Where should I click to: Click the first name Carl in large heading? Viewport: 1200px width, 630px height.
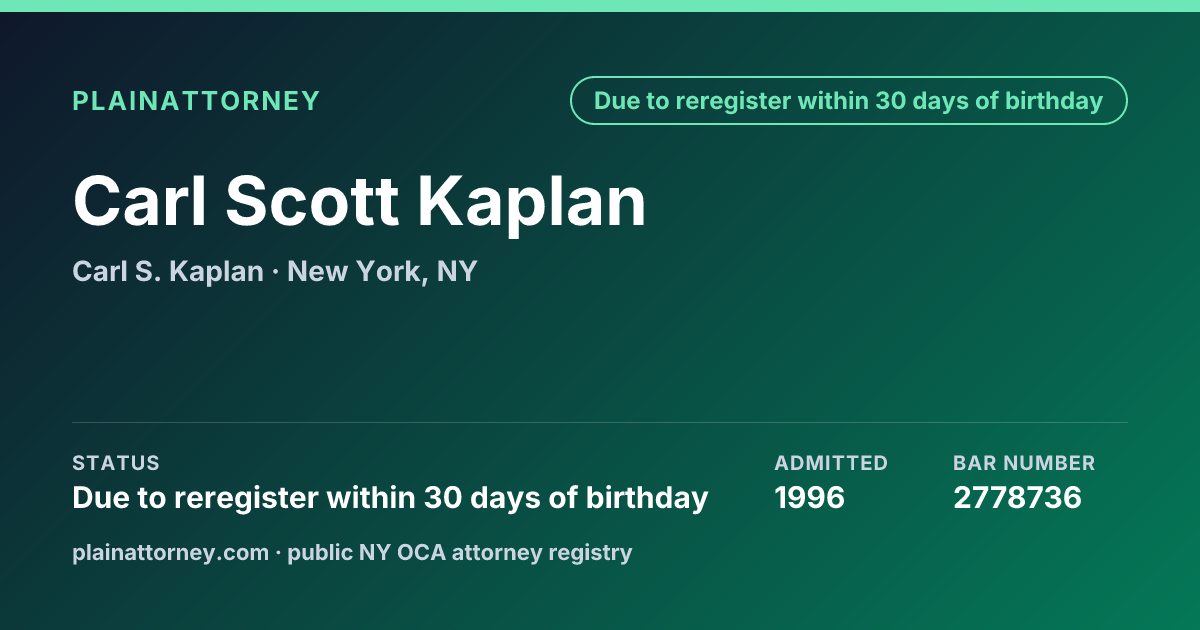click(139, 201)
